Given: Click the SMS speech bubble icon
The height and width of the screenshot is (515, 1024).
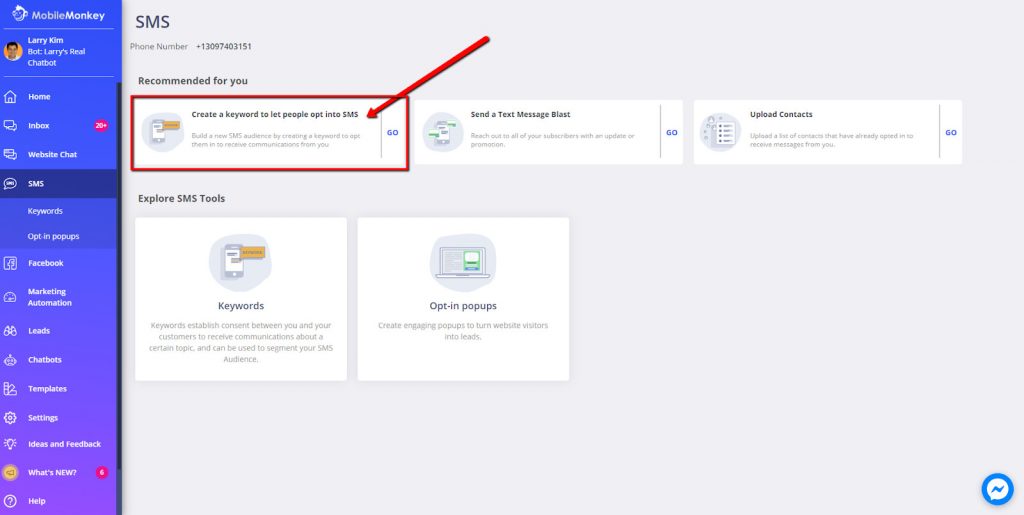Looking at the screenshot, I should [x=10, y=184].
